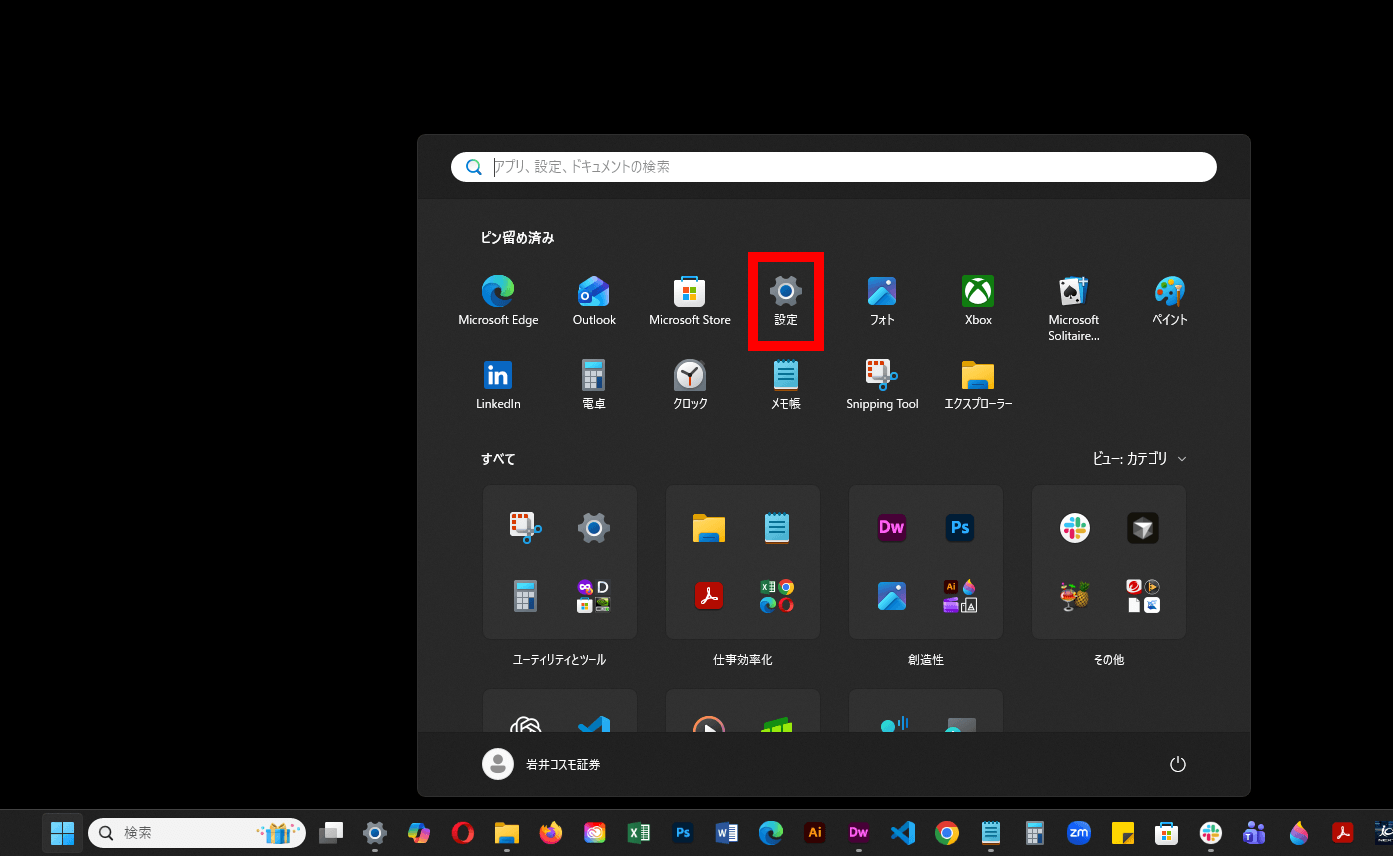The height and width of the screenshot is (856, 1393).
Task: Expand small app cluster in 仕事効率化
Action: tap(777, 596)
